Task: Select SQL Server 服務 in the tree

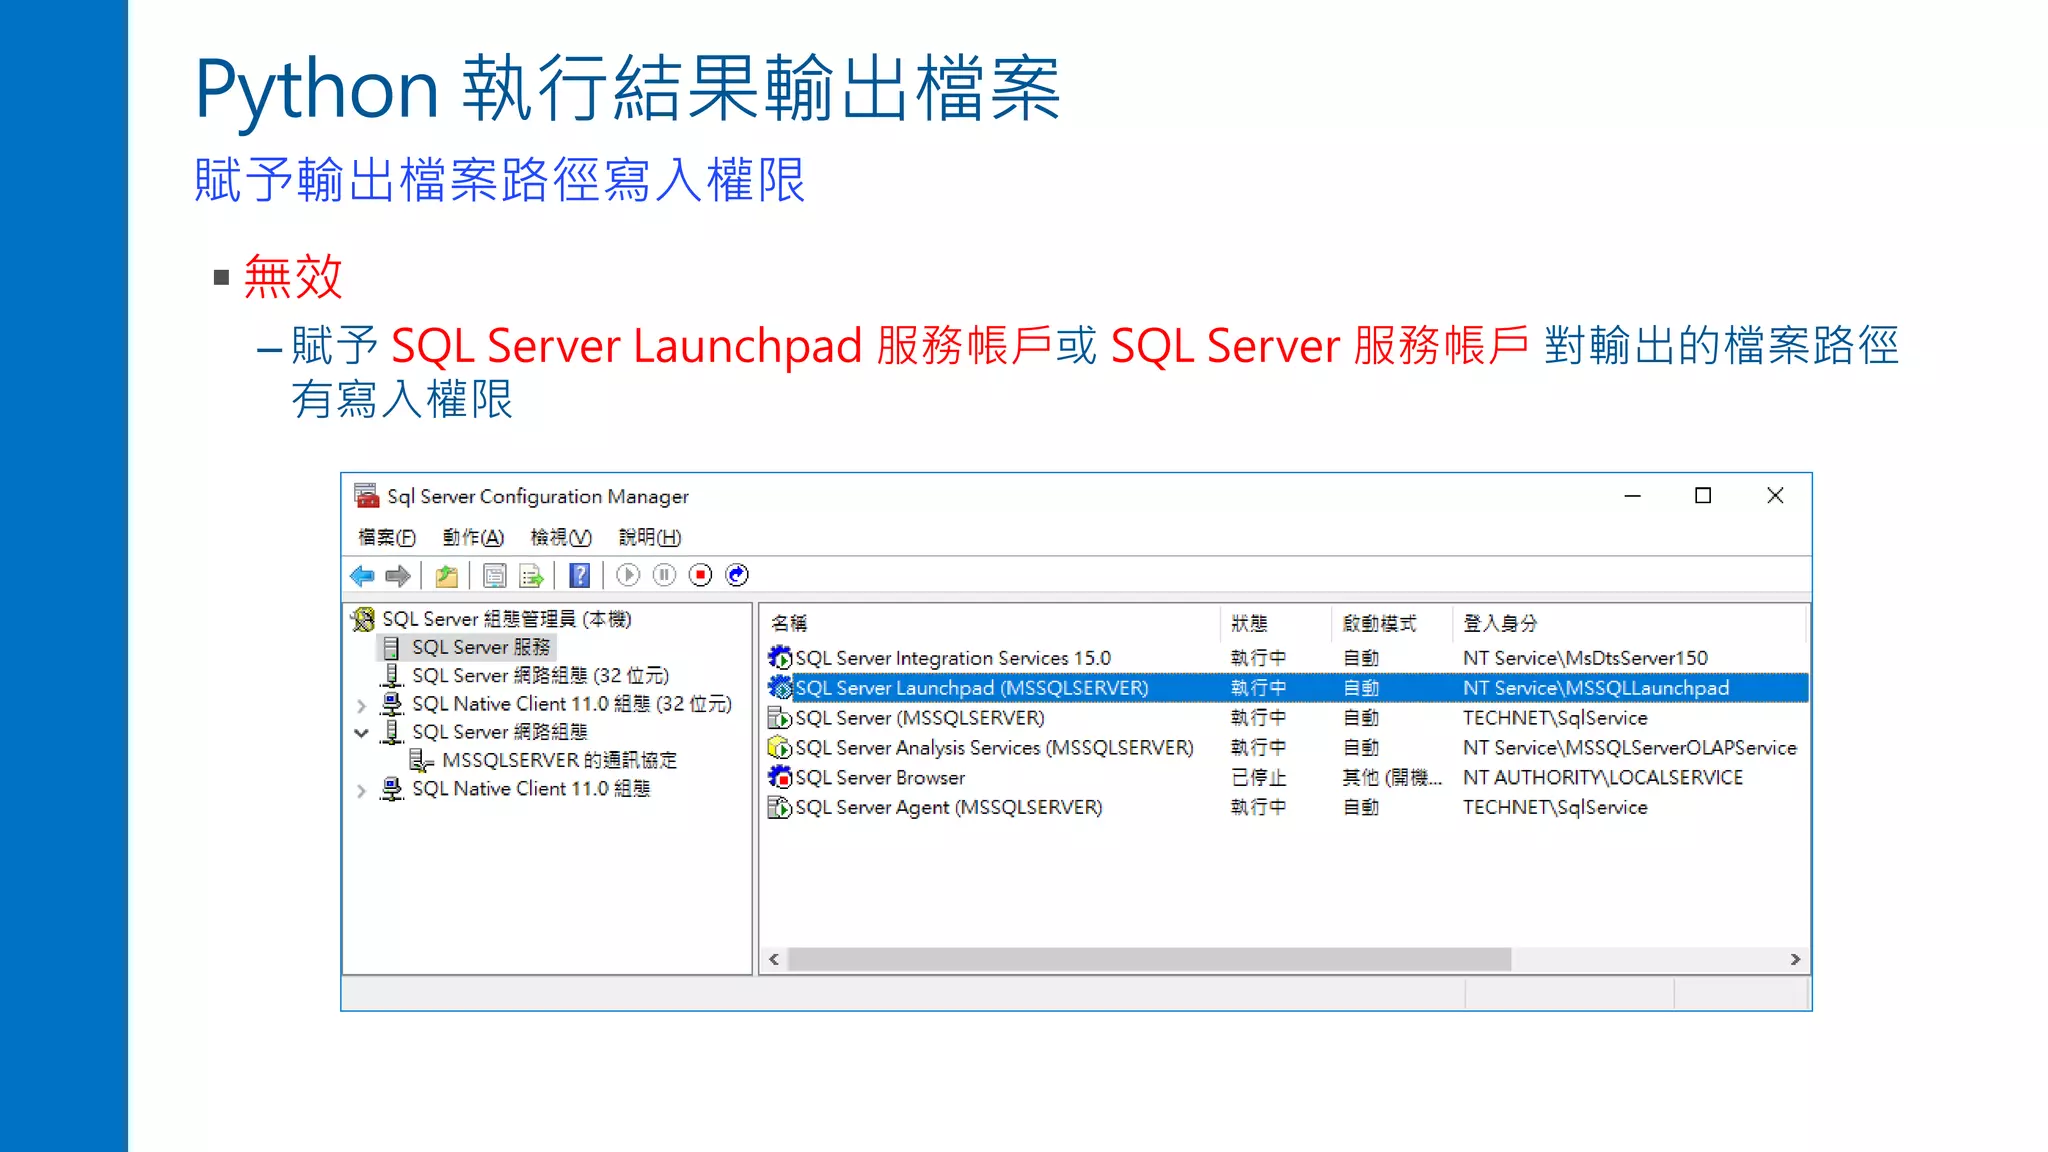Action: 481,648
